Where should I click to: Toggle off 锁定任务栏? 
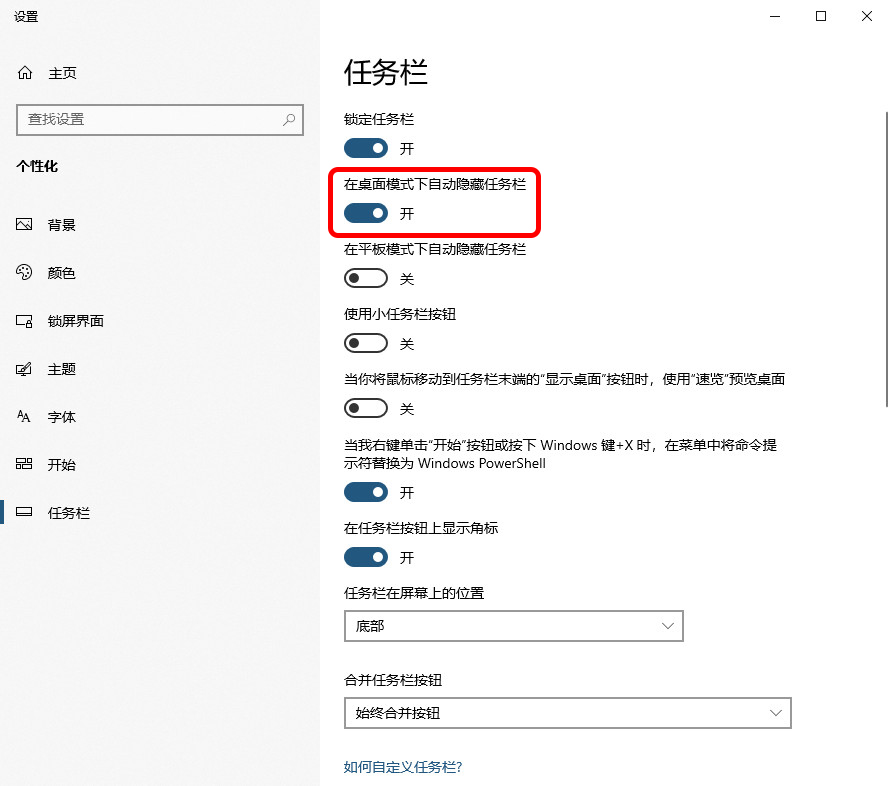365,147
